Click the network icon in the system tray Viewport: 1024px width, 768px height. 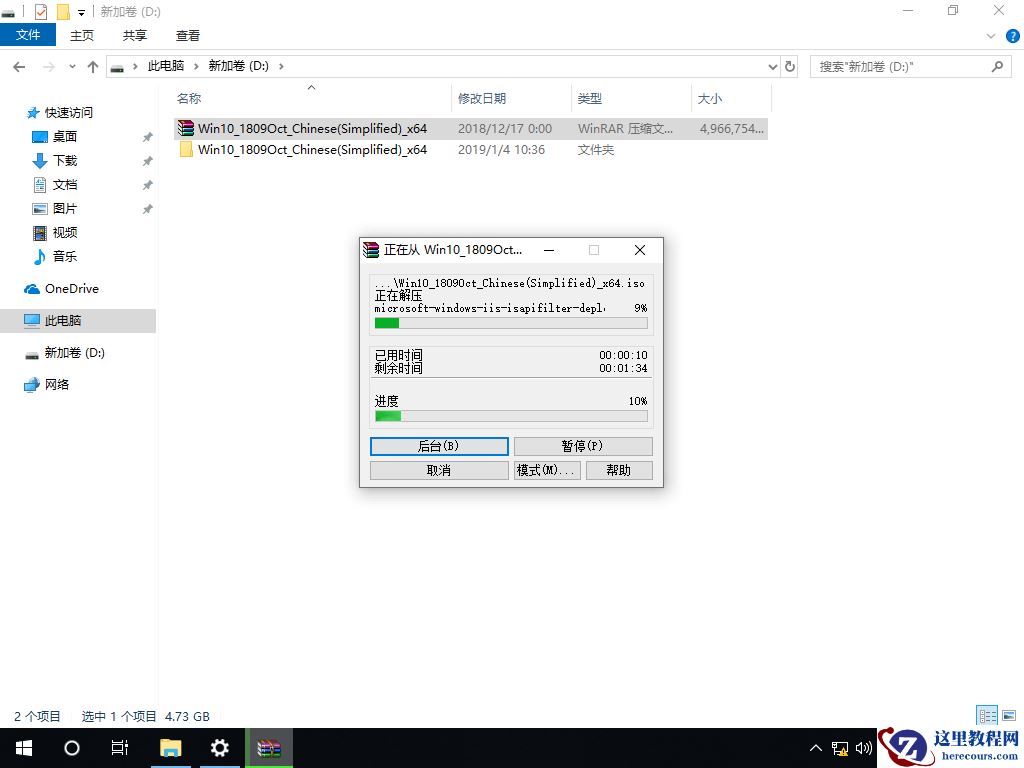tap(842, 747)
